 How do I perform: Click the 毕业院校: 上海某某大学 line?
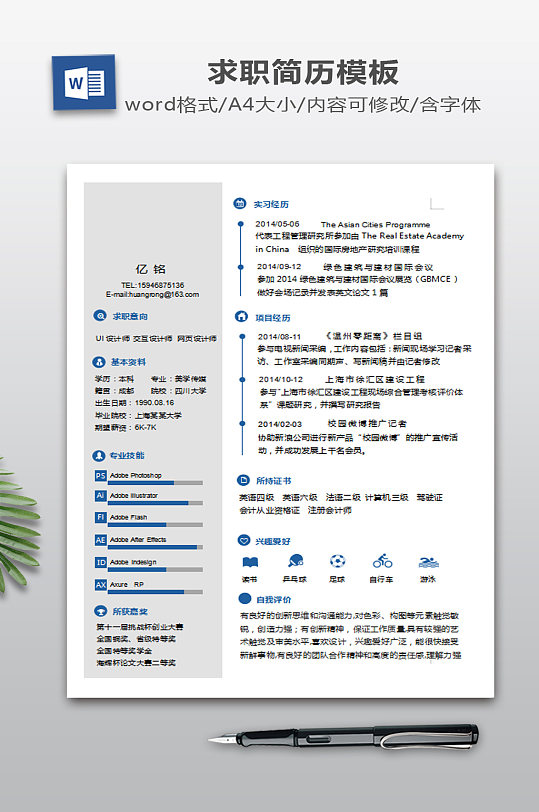(138, 415)
